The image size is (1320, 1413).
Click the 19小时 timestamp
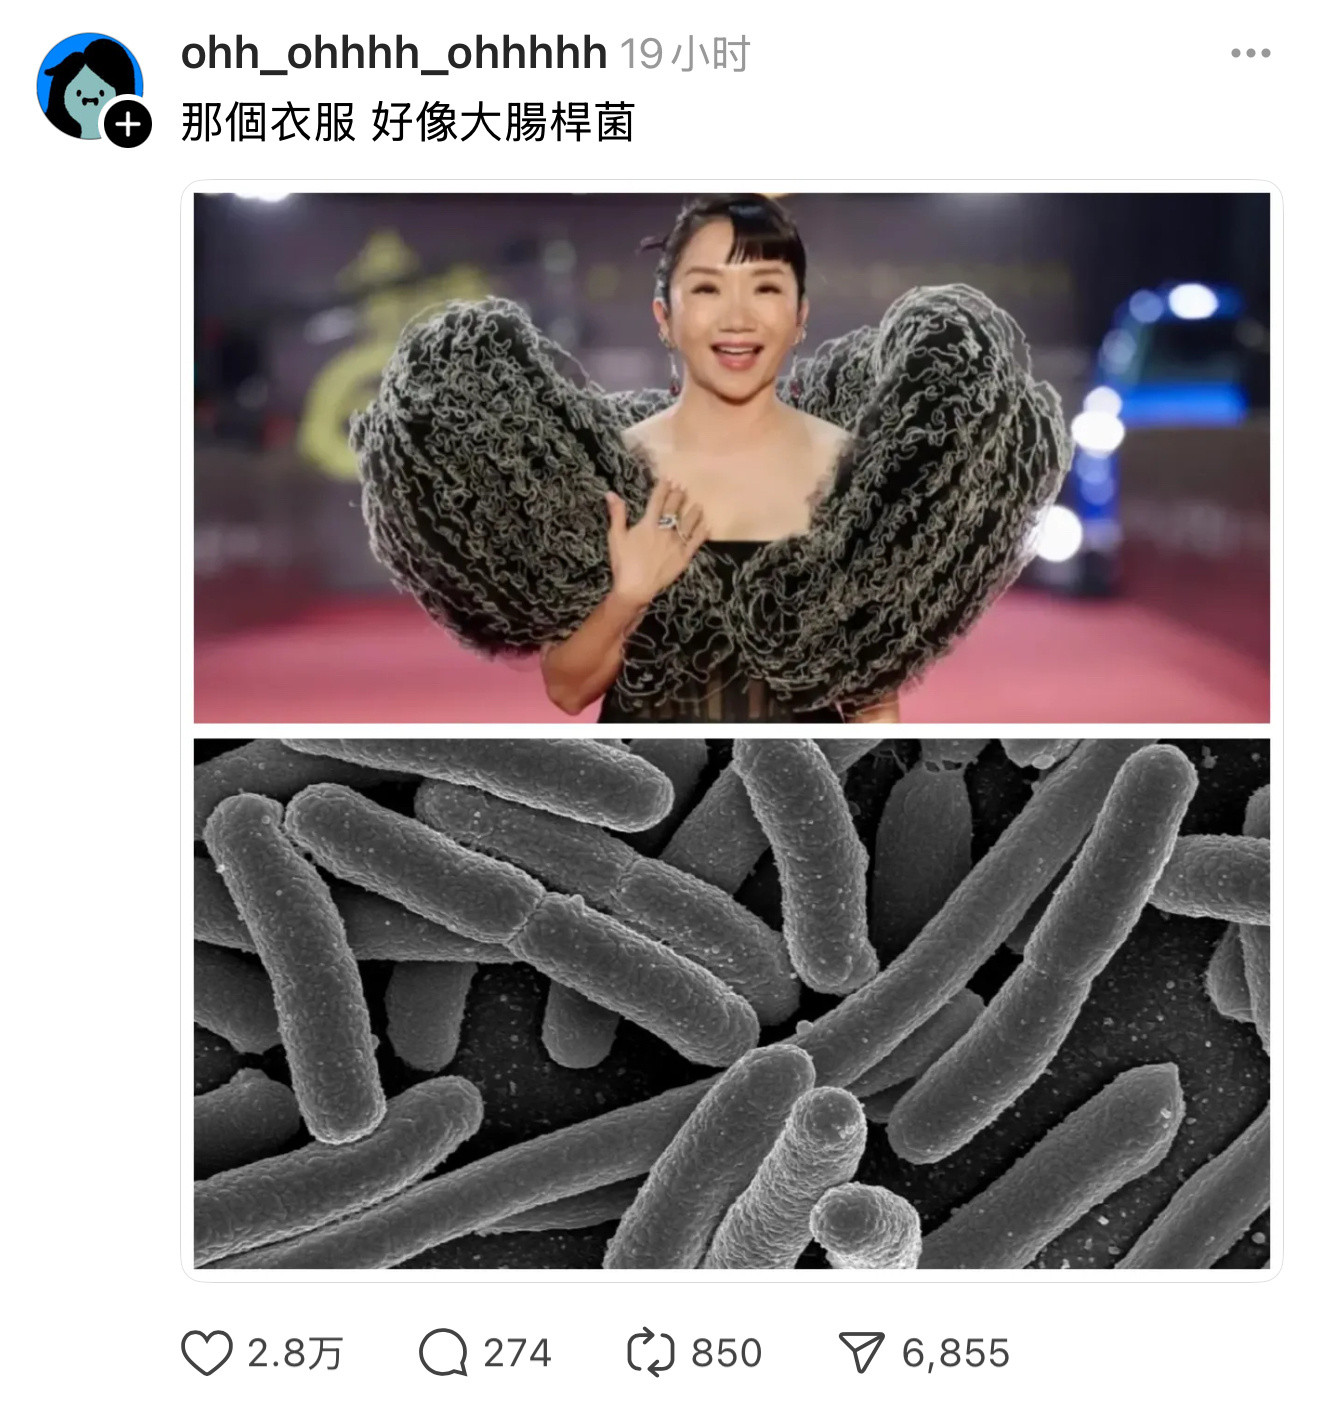coord(684,54)
